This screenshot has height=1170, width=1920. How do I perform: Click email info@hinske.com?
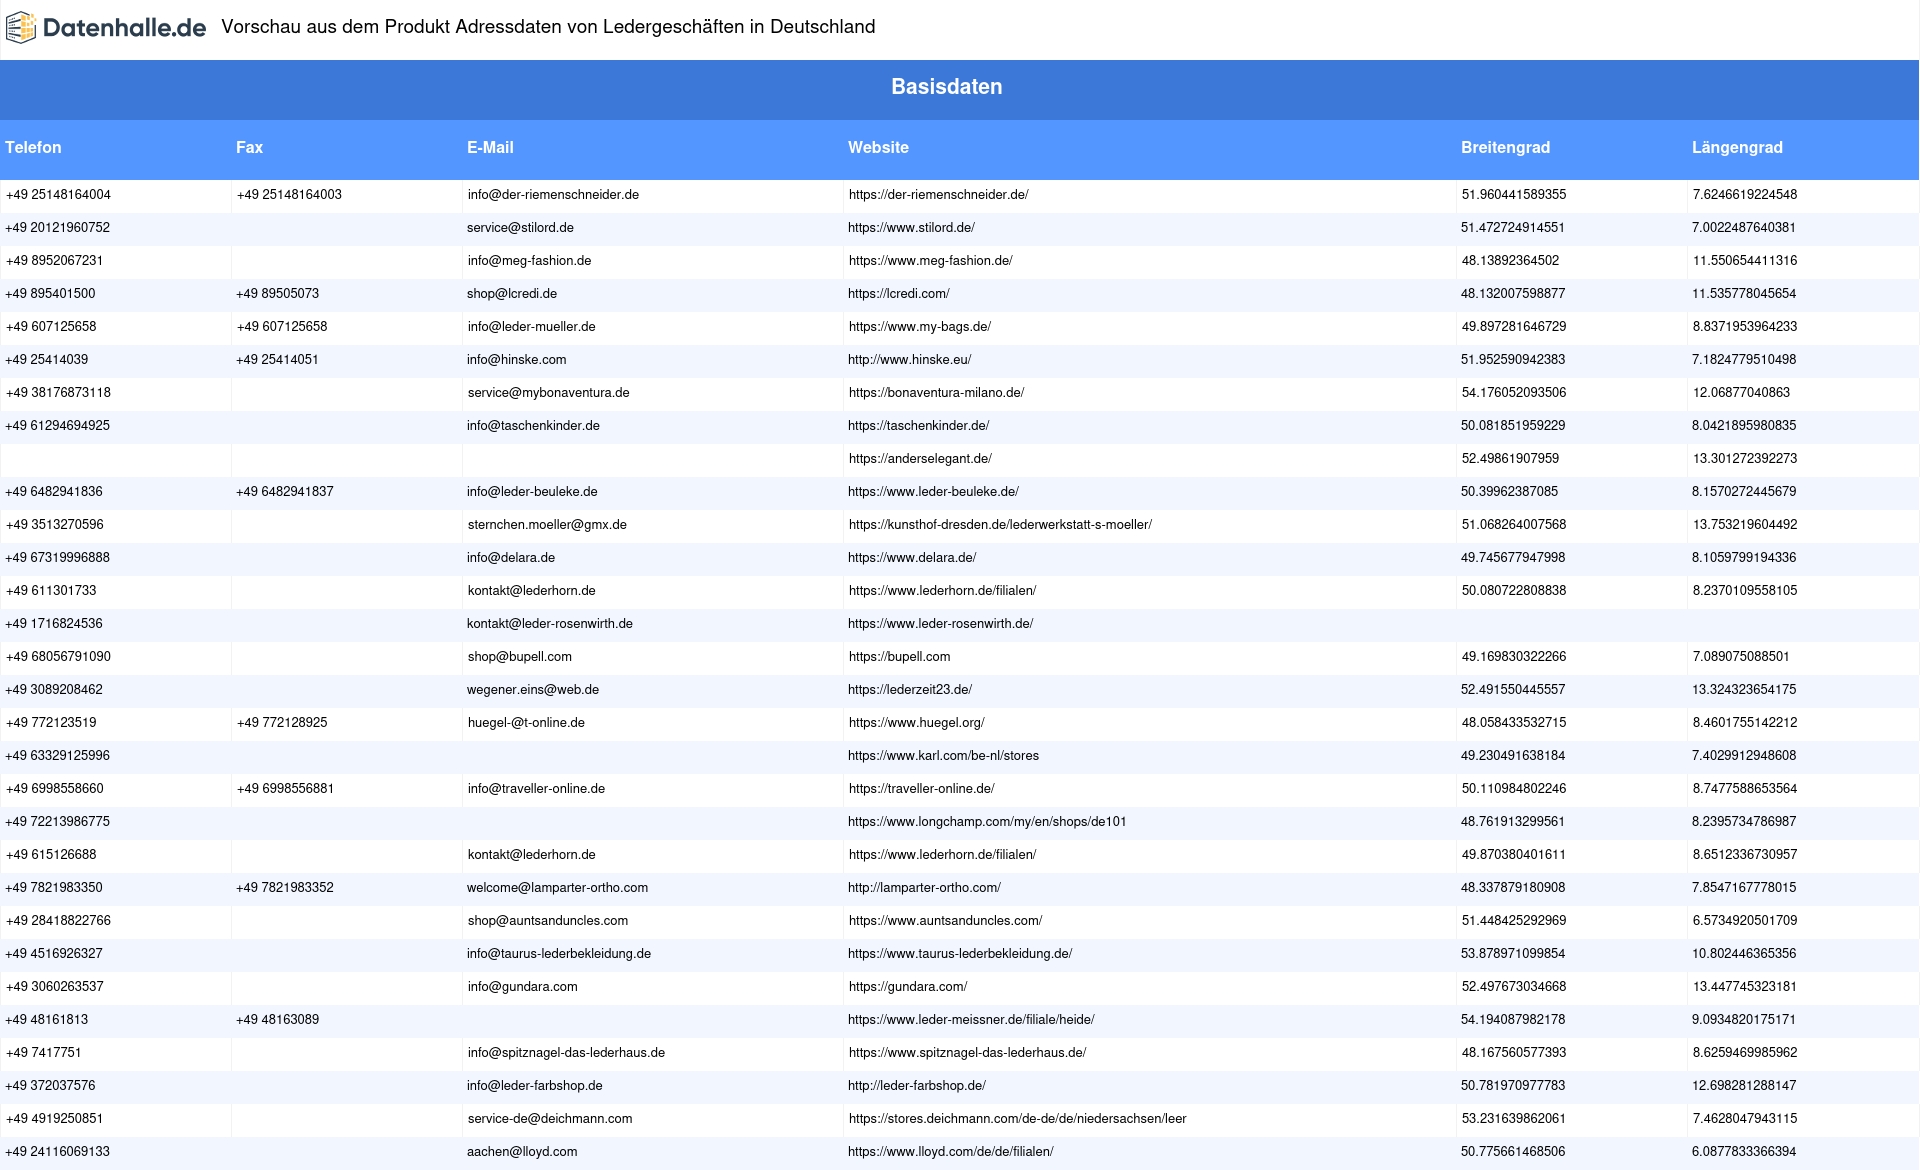[516, 360]
